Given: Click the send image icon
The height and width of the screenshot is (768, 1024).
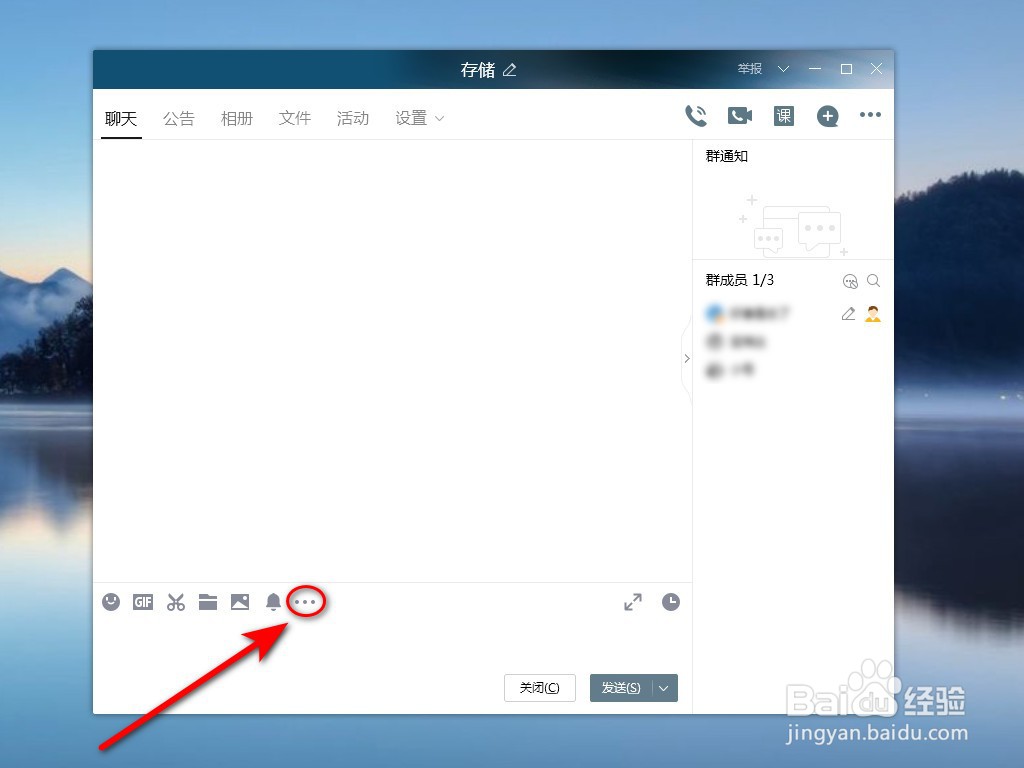Looking at the screenshot, I should (x=239, y=602).
